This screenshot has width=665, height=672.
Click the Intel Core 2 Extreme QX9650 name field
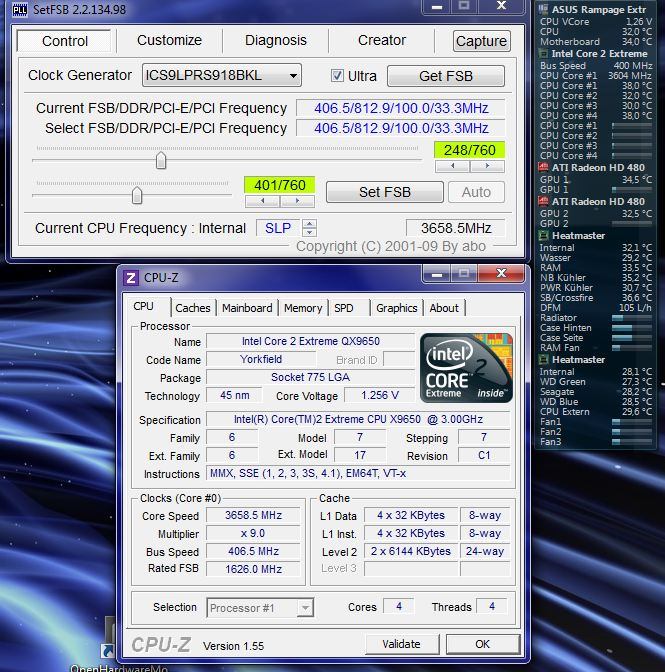311,341
